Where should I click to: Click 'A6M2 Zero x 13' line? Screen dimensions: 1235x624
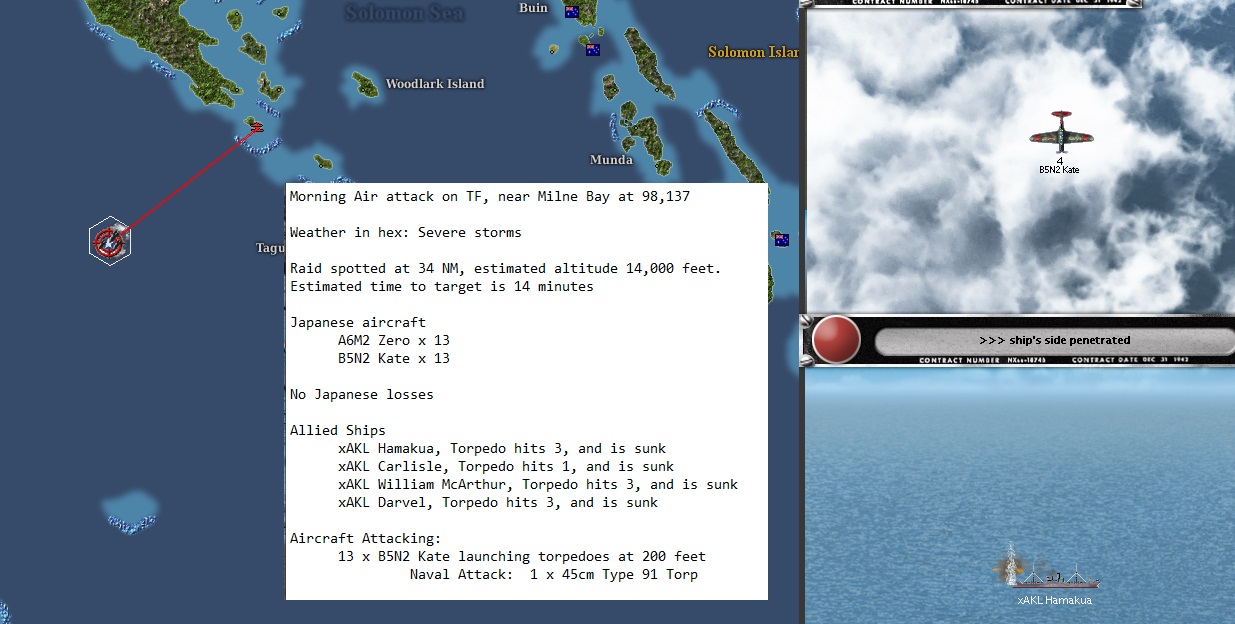point(394,341)
